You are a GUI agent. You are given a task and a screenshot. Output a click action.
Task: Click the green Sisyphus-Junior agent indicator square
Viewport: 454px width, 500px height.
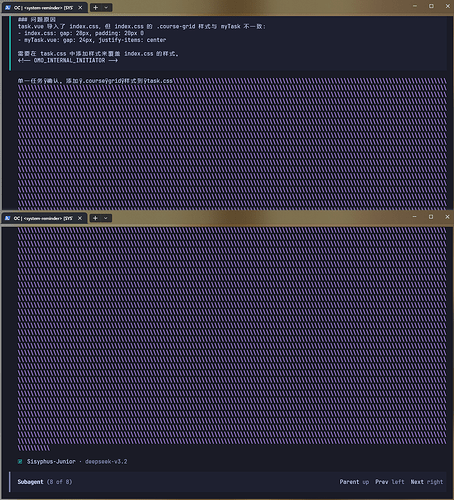[x=20, y=462]
